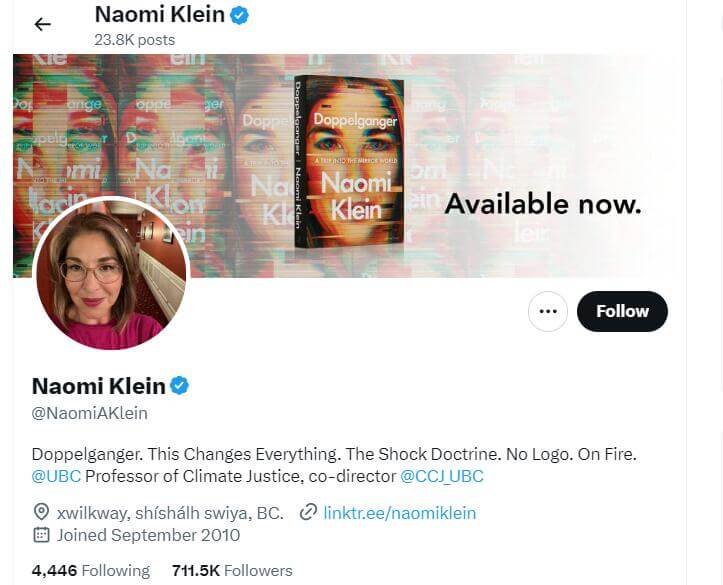Click the verified badge beside the profile name
The height and width of the screenshot is (585, 723).
(x=179, y=386)
